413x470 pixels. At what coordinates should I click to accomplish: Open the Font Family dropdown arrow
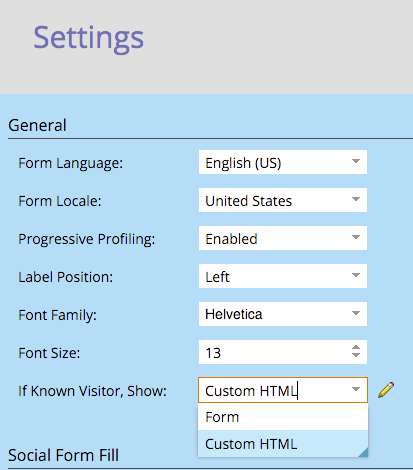click(356, 314)
